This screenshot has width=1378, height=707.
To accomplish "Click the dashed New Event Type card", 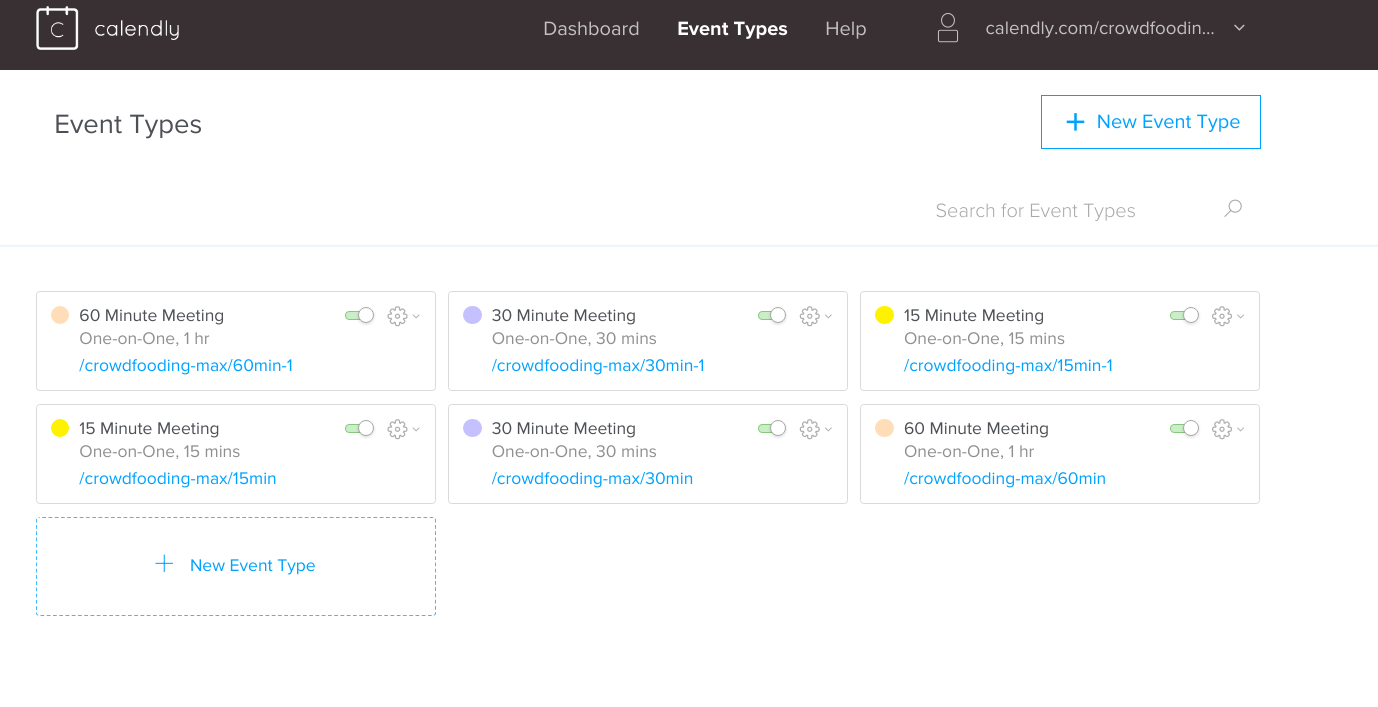I will pos(236,566).
